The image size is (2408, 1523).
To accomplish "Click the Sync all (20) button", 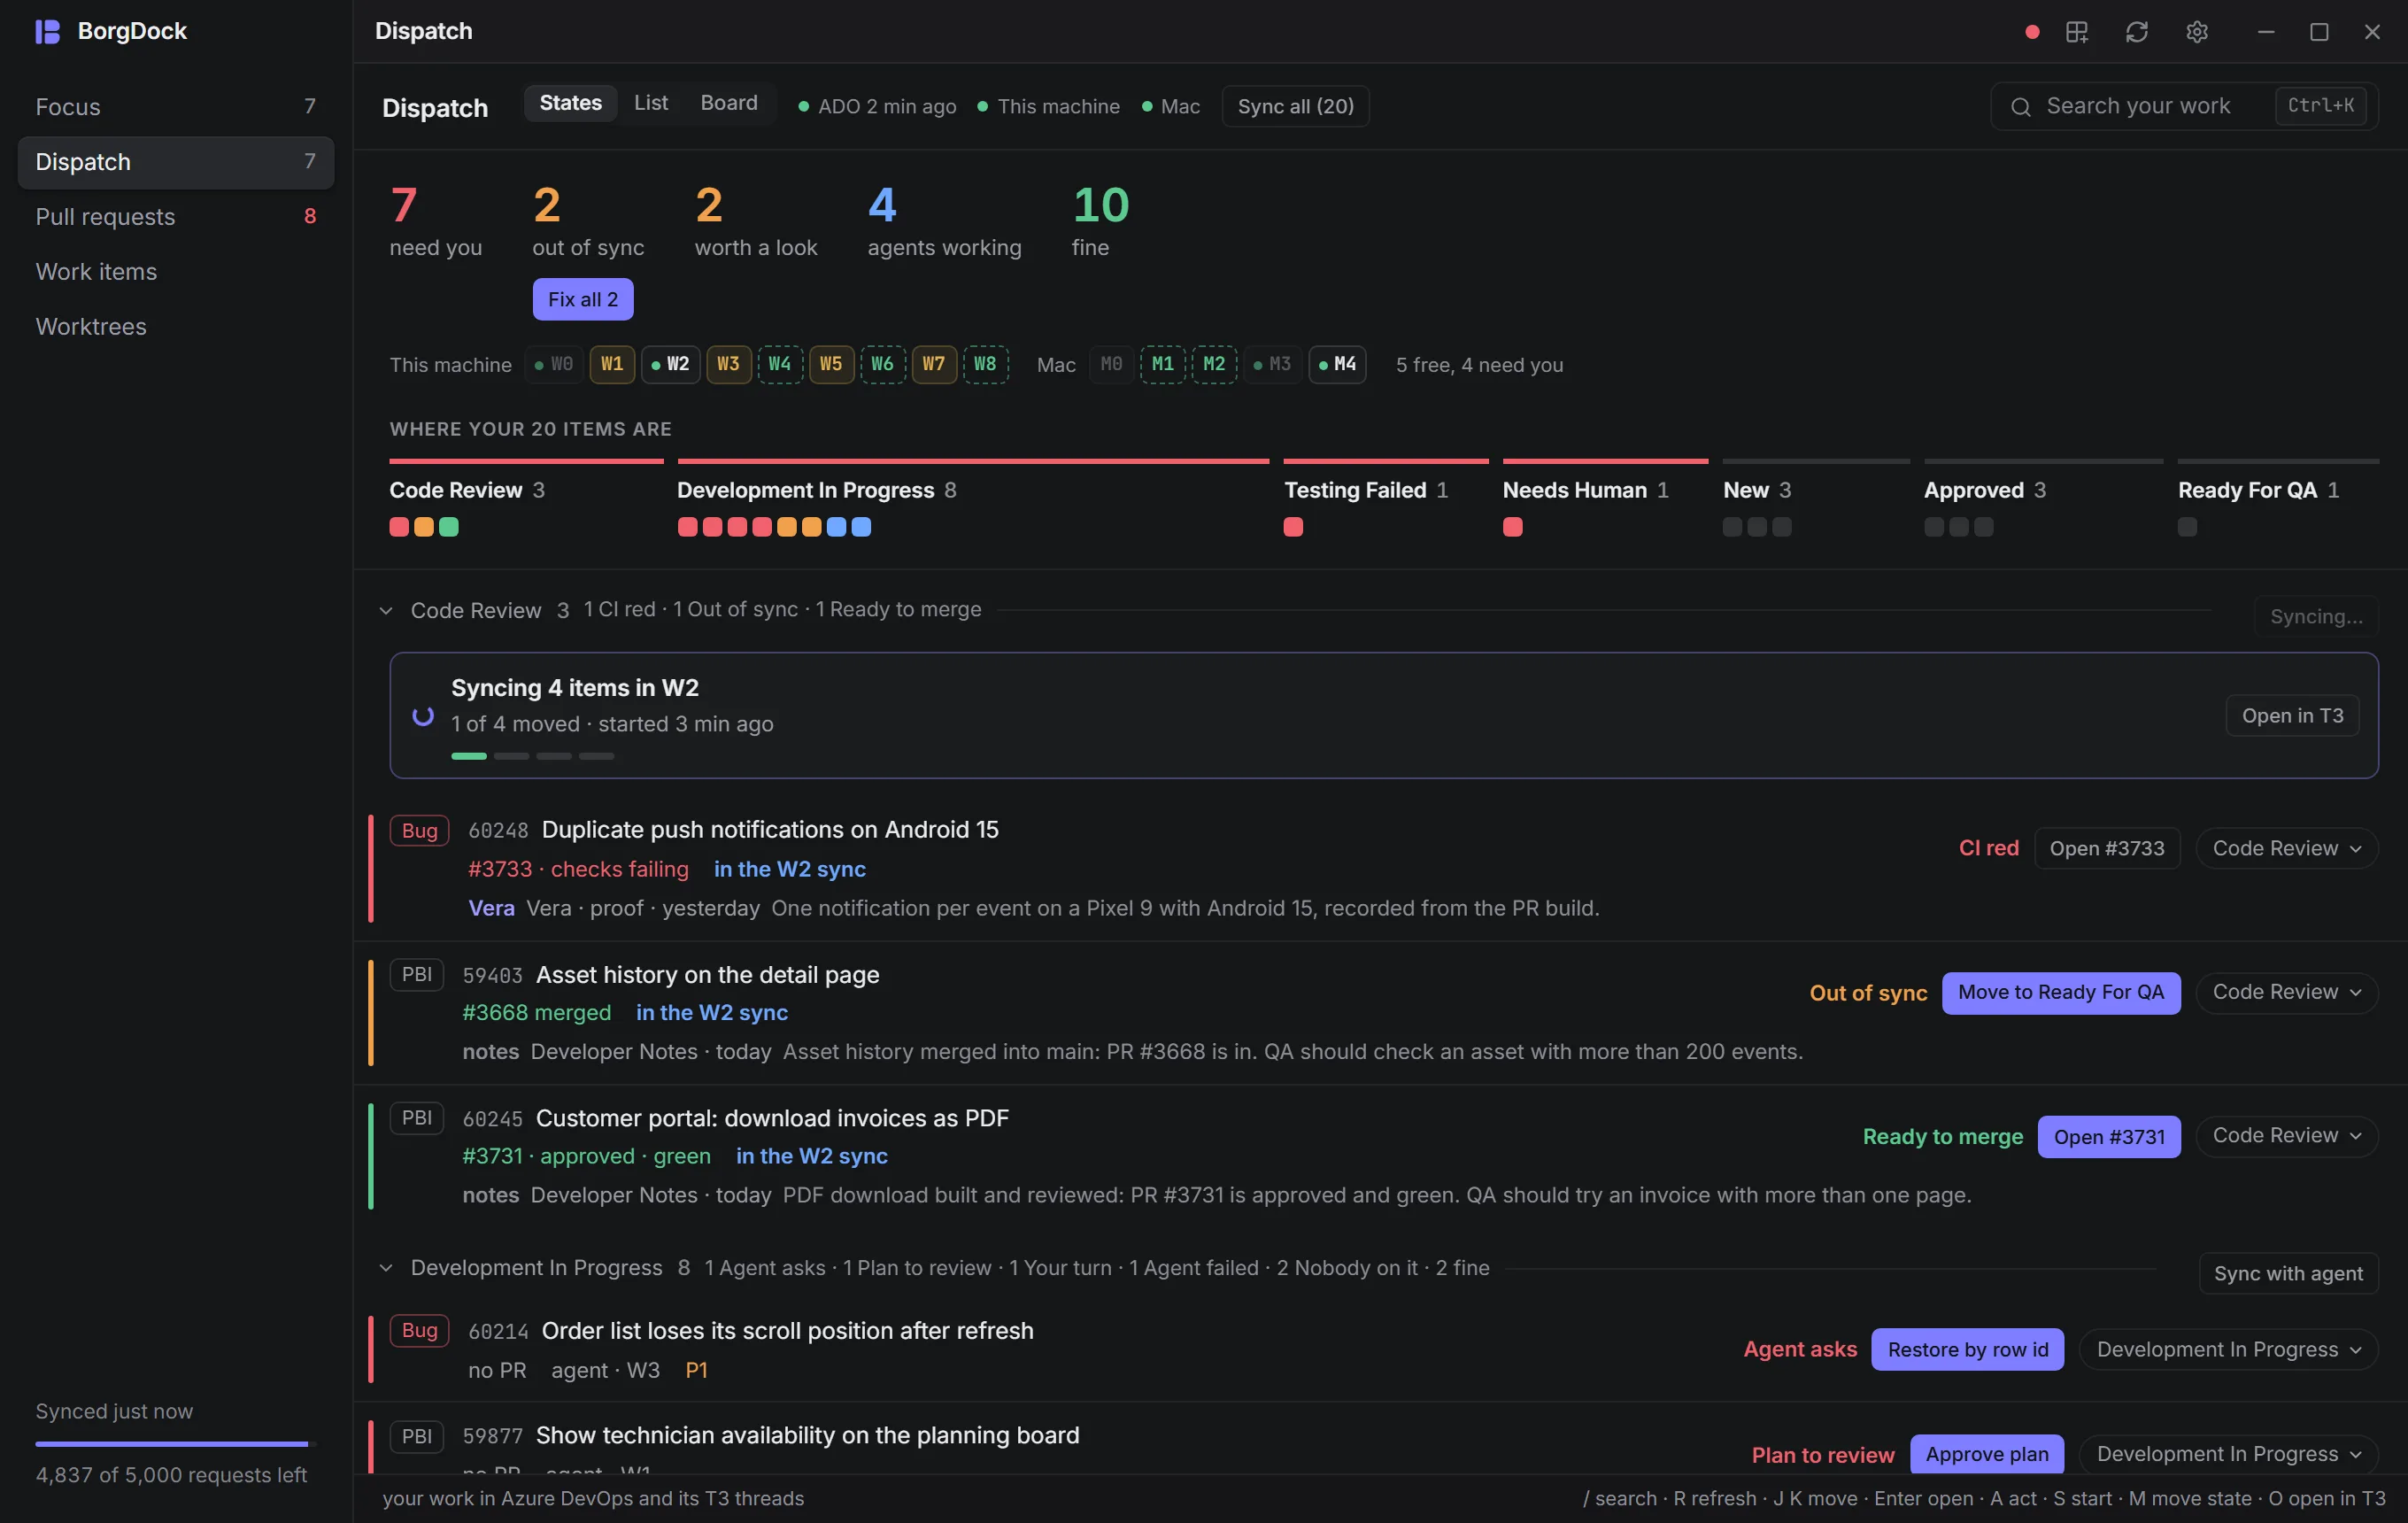I will click(x=1295, y=107).
